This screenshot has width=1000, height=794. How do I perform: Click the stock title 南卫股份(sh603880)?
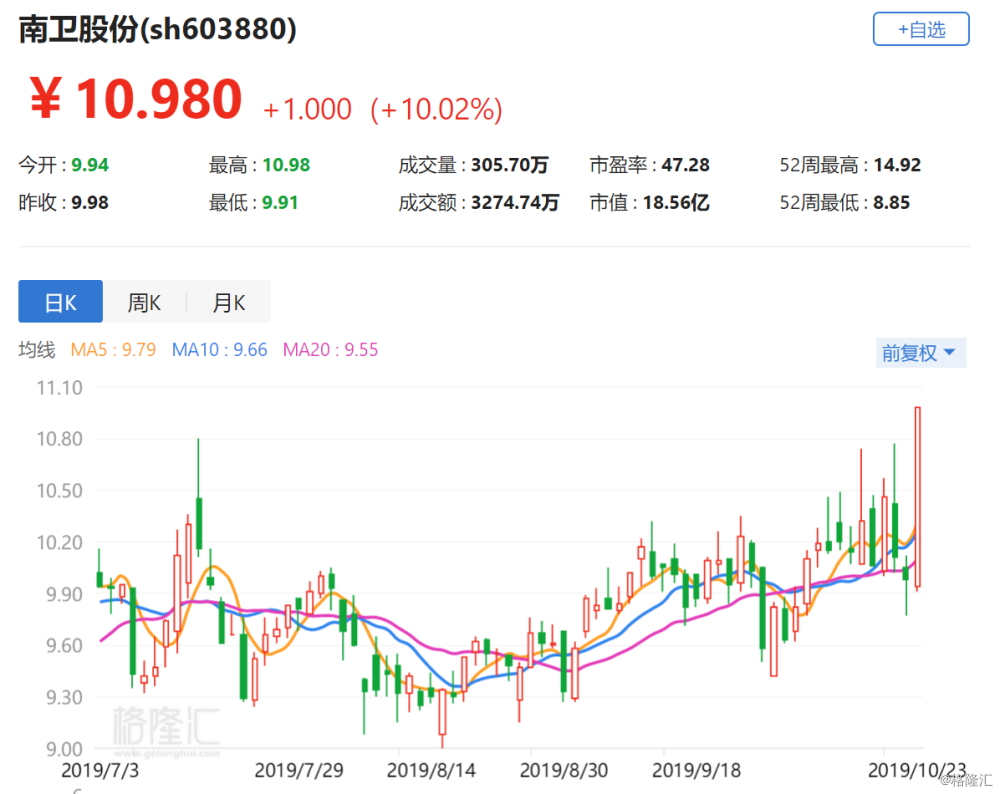coord(158,29)
